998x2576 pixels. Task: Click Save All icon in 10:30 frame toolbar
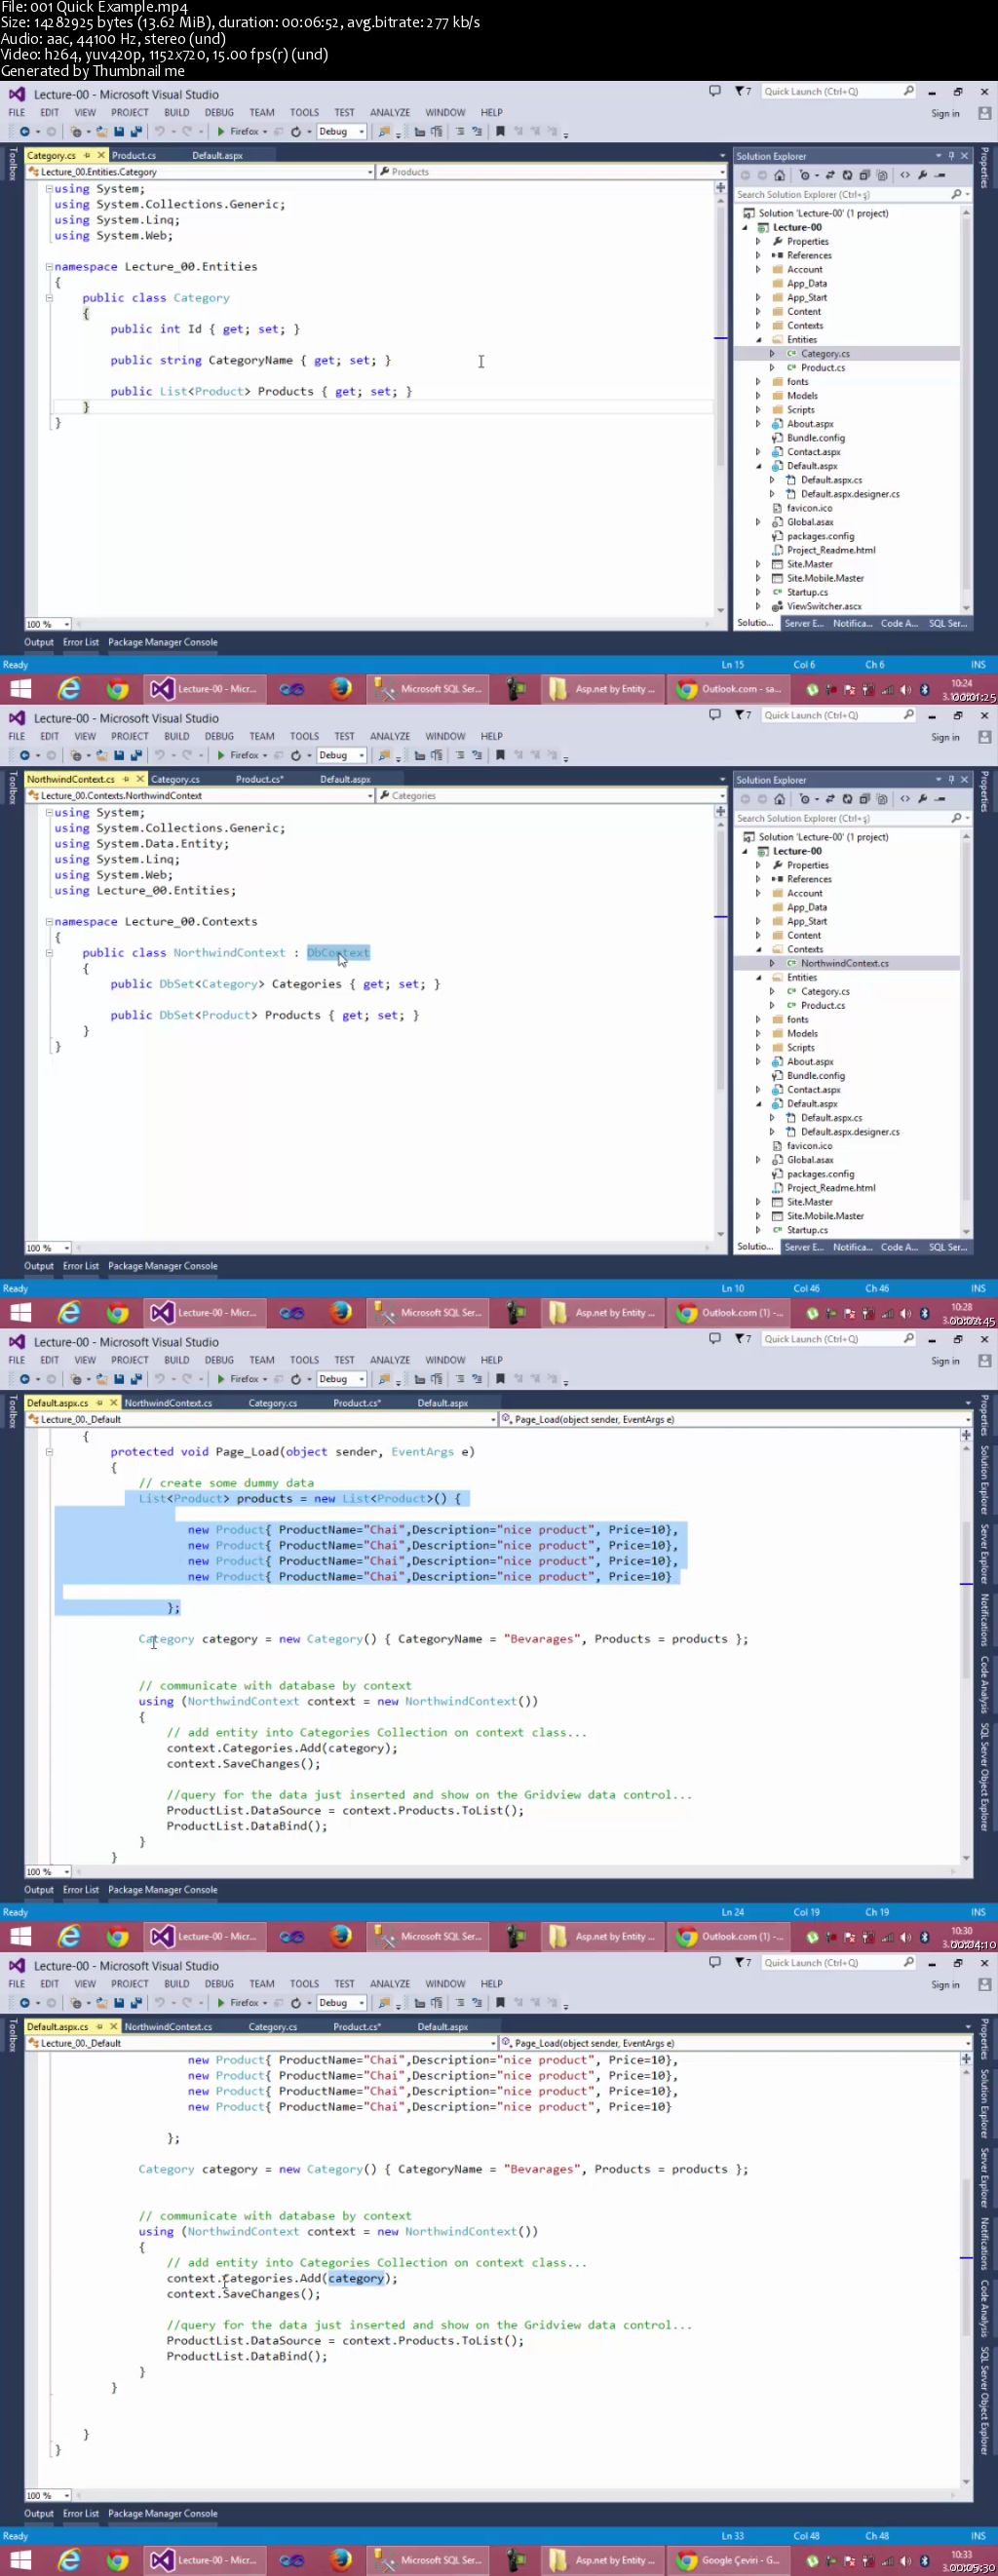(x=136, y=1379)
